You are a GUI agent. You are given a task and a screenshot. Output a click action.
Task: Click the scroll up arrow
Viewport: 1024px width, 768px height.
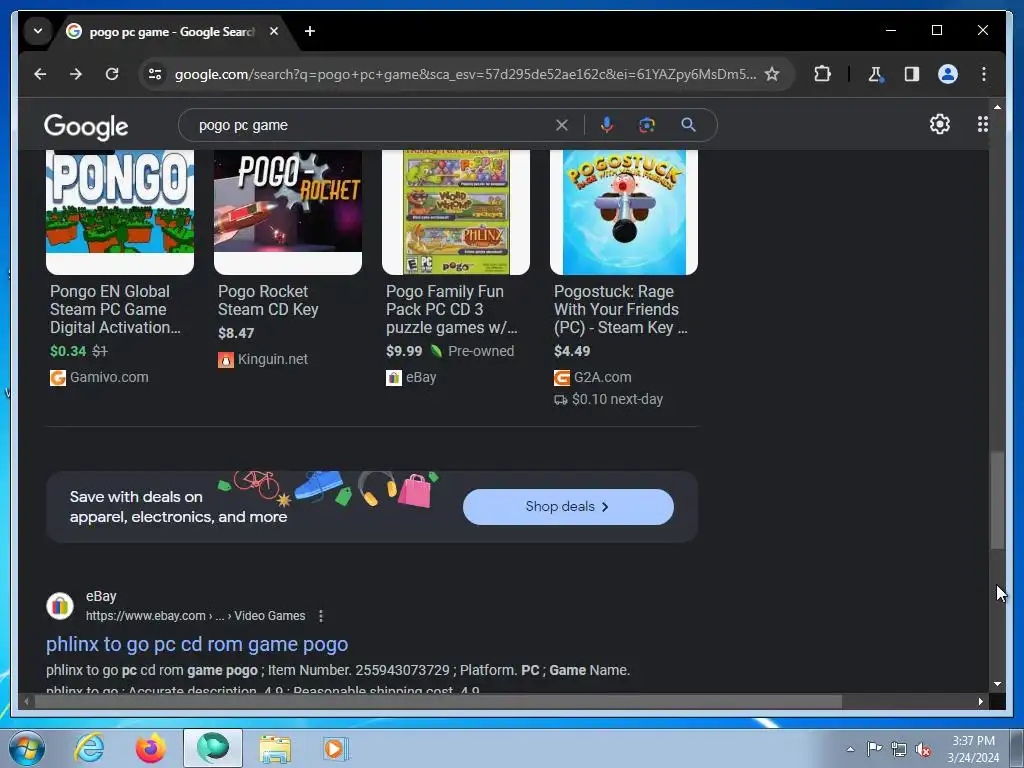click(997, 106)
